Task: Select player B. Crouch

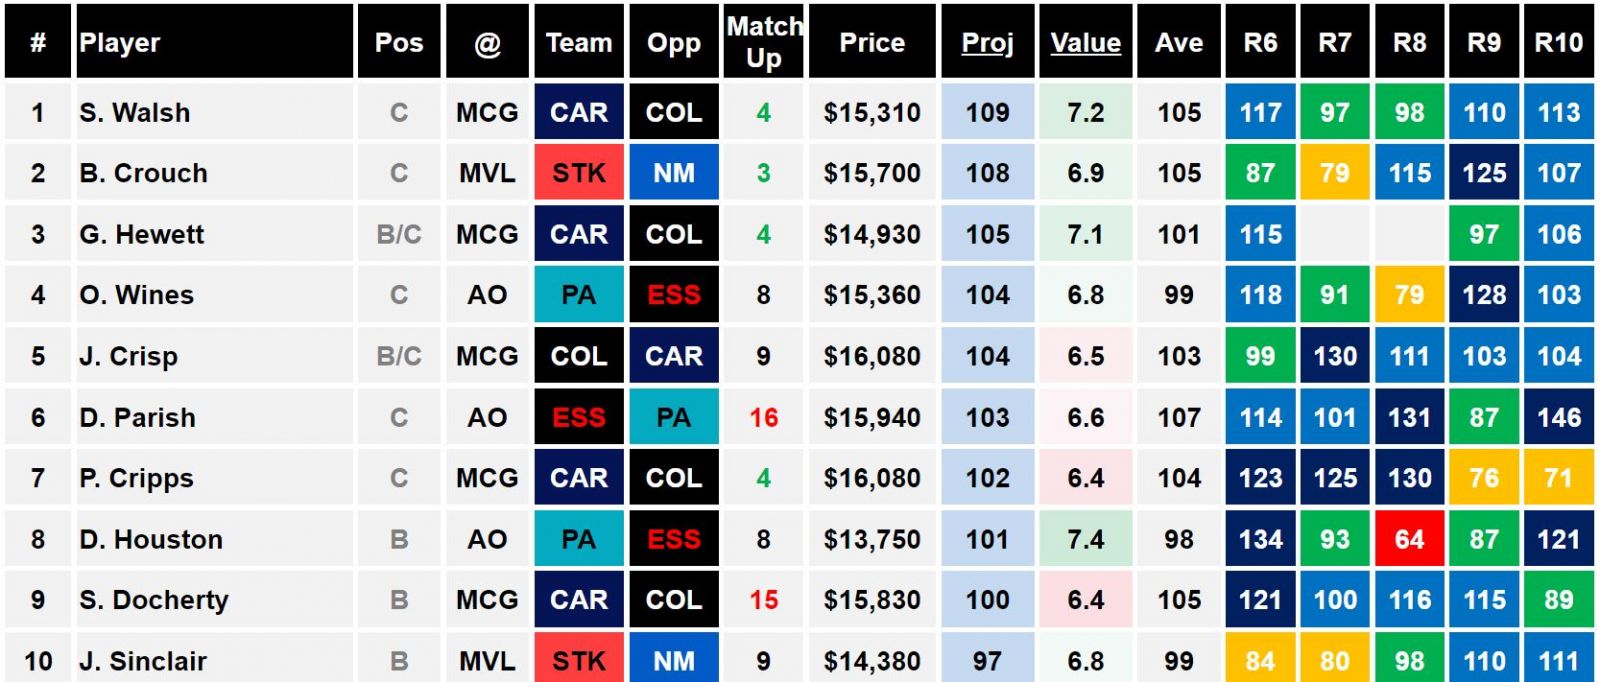Action: click(x=144, y=173)
